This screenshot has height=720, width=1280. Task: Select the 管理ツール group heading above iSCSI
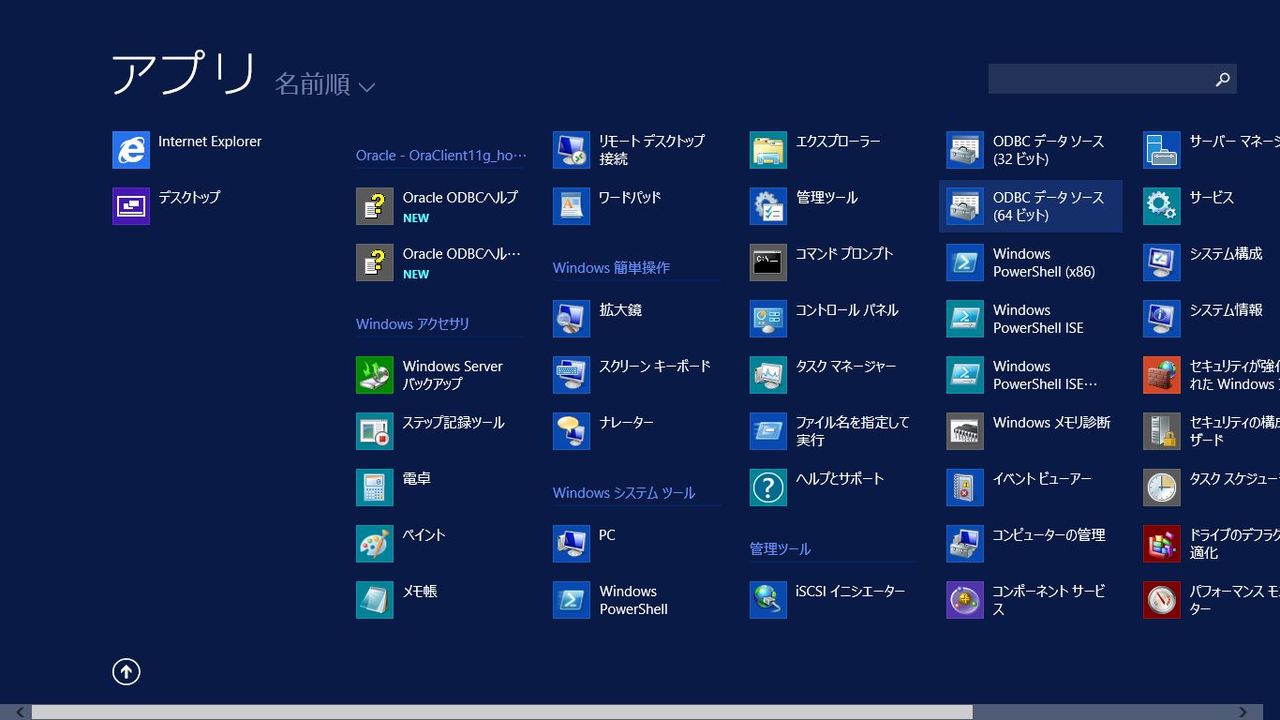pos(780,549)
